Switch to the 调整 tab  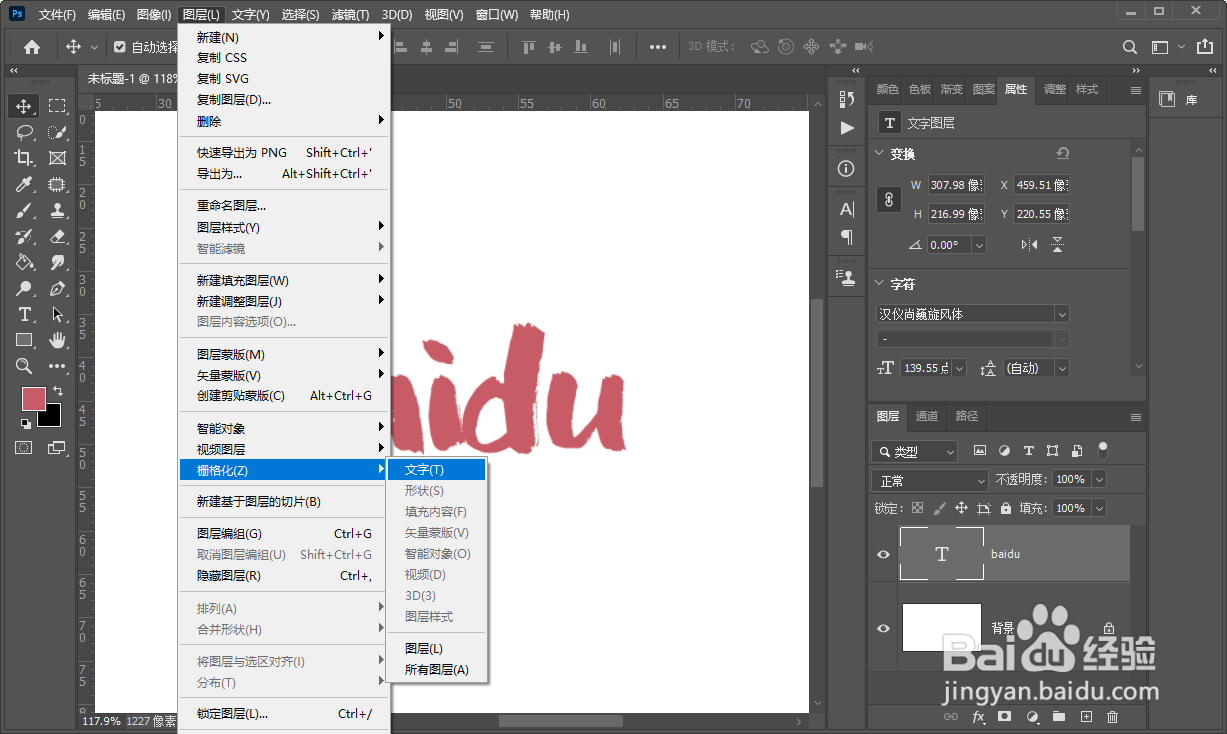click(x=1055, y=89)
